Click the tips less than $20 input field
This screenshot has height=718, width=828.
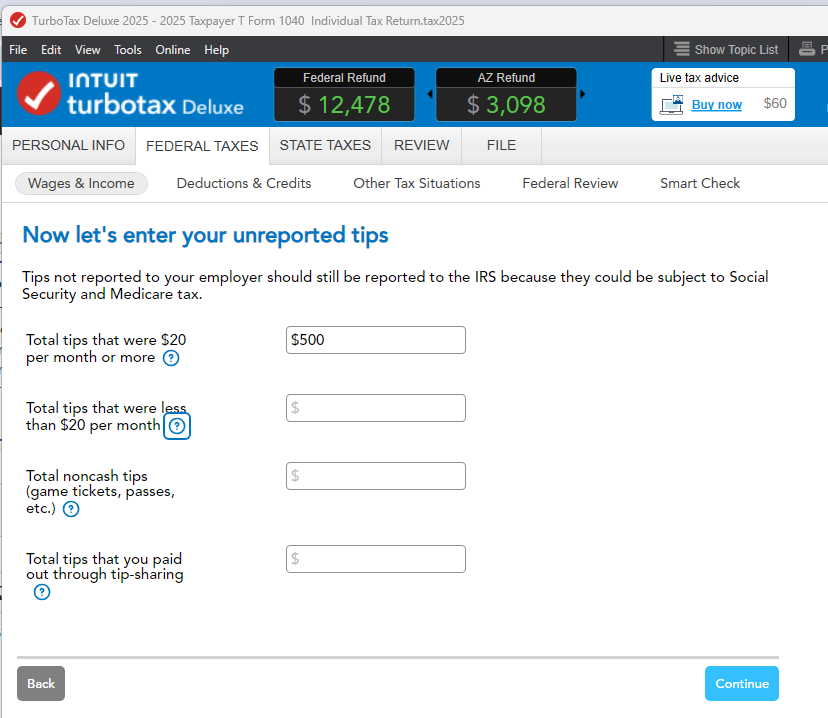coord(376,408)
